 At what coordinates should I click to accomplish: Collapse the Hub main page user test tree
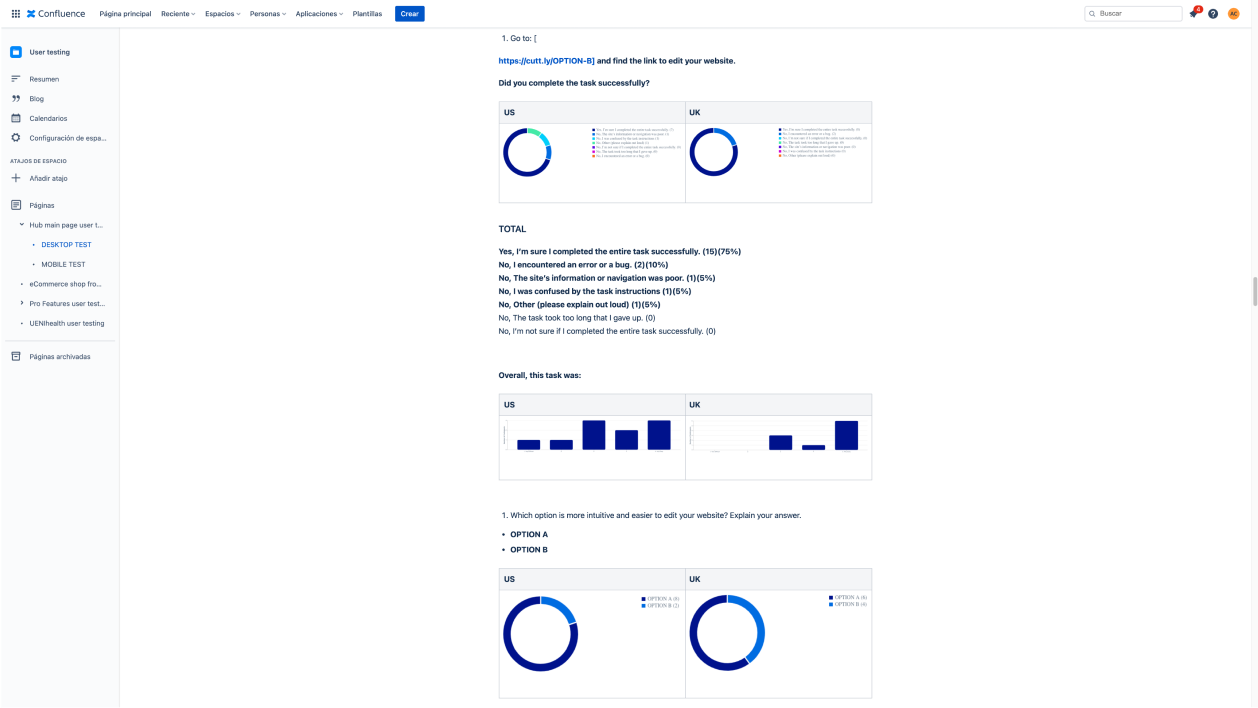(22, 225)
